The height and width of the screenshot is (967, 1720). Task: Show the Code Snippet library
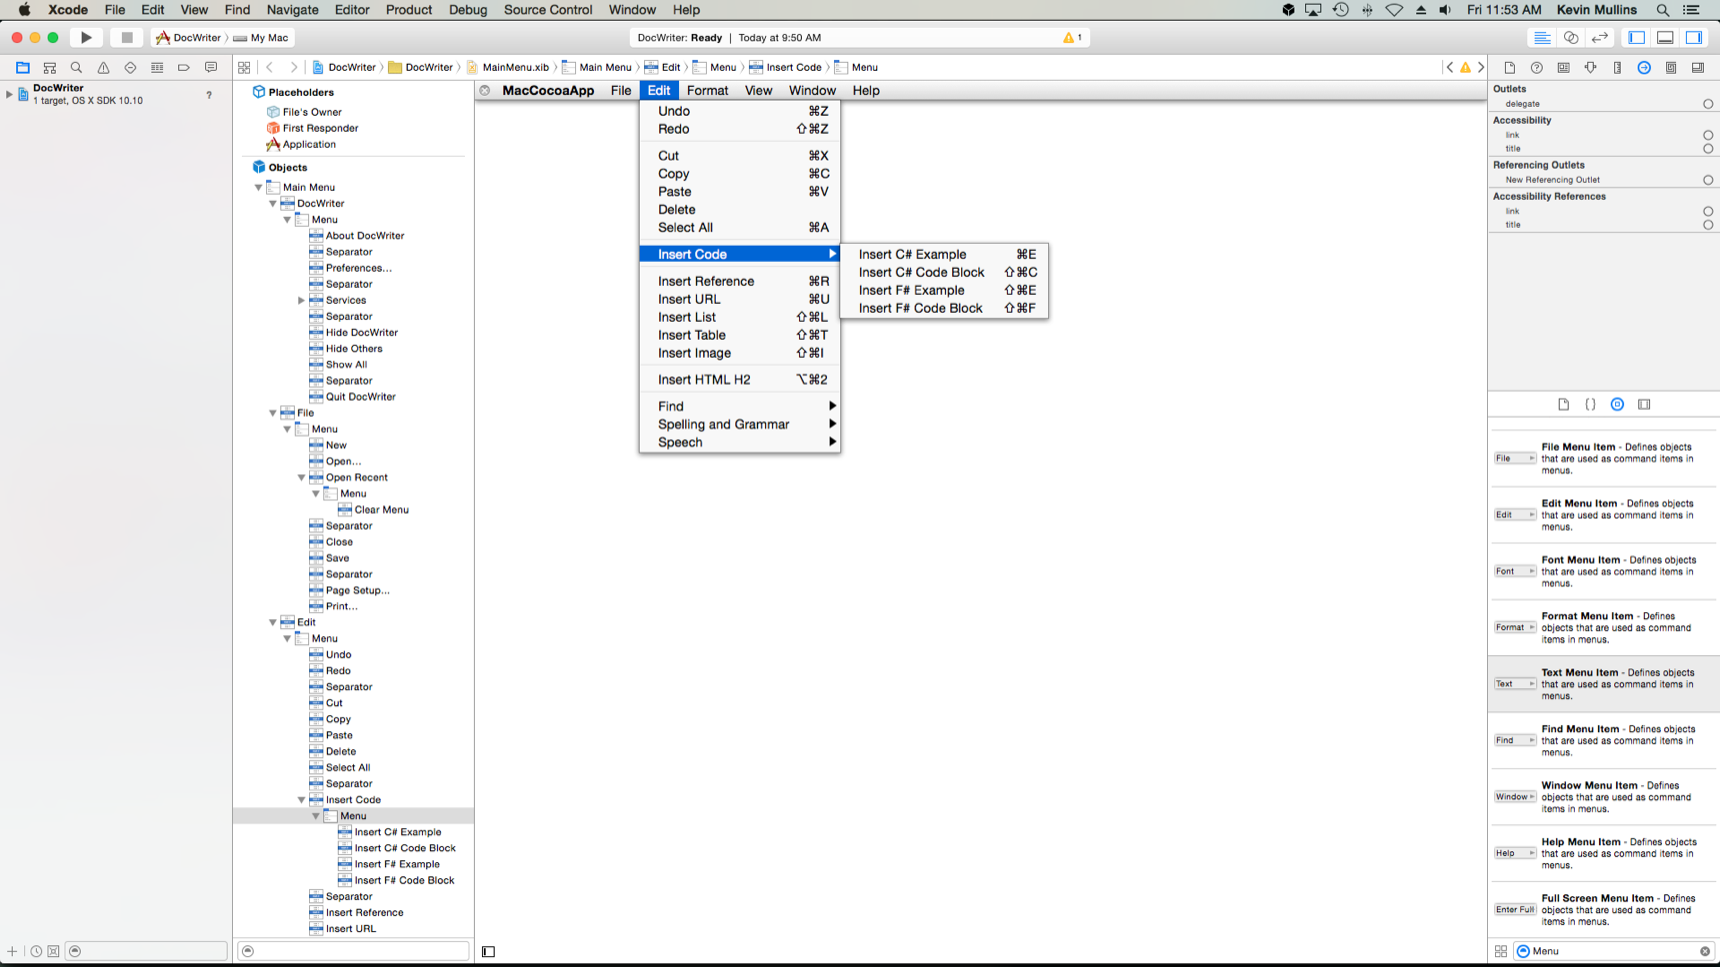click(x=1591, y=404)
